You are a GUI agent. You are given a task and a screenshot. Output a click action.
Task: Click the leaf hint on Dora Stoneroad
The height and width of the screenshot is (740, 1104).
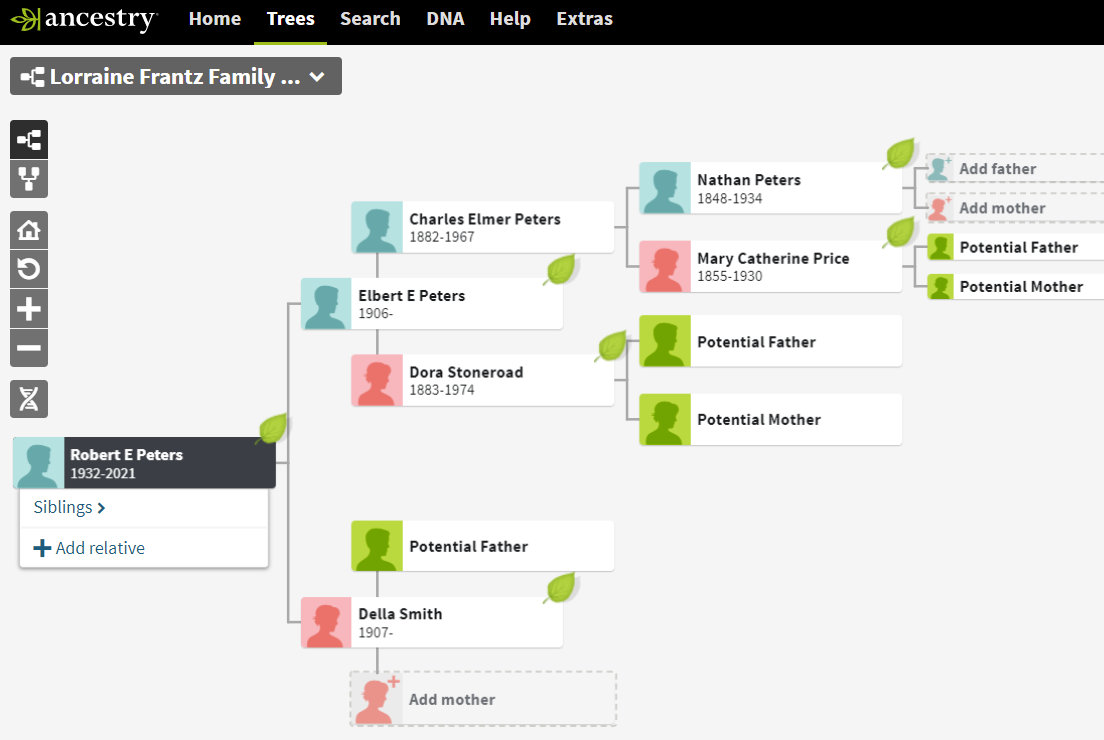tap(612, 346)
